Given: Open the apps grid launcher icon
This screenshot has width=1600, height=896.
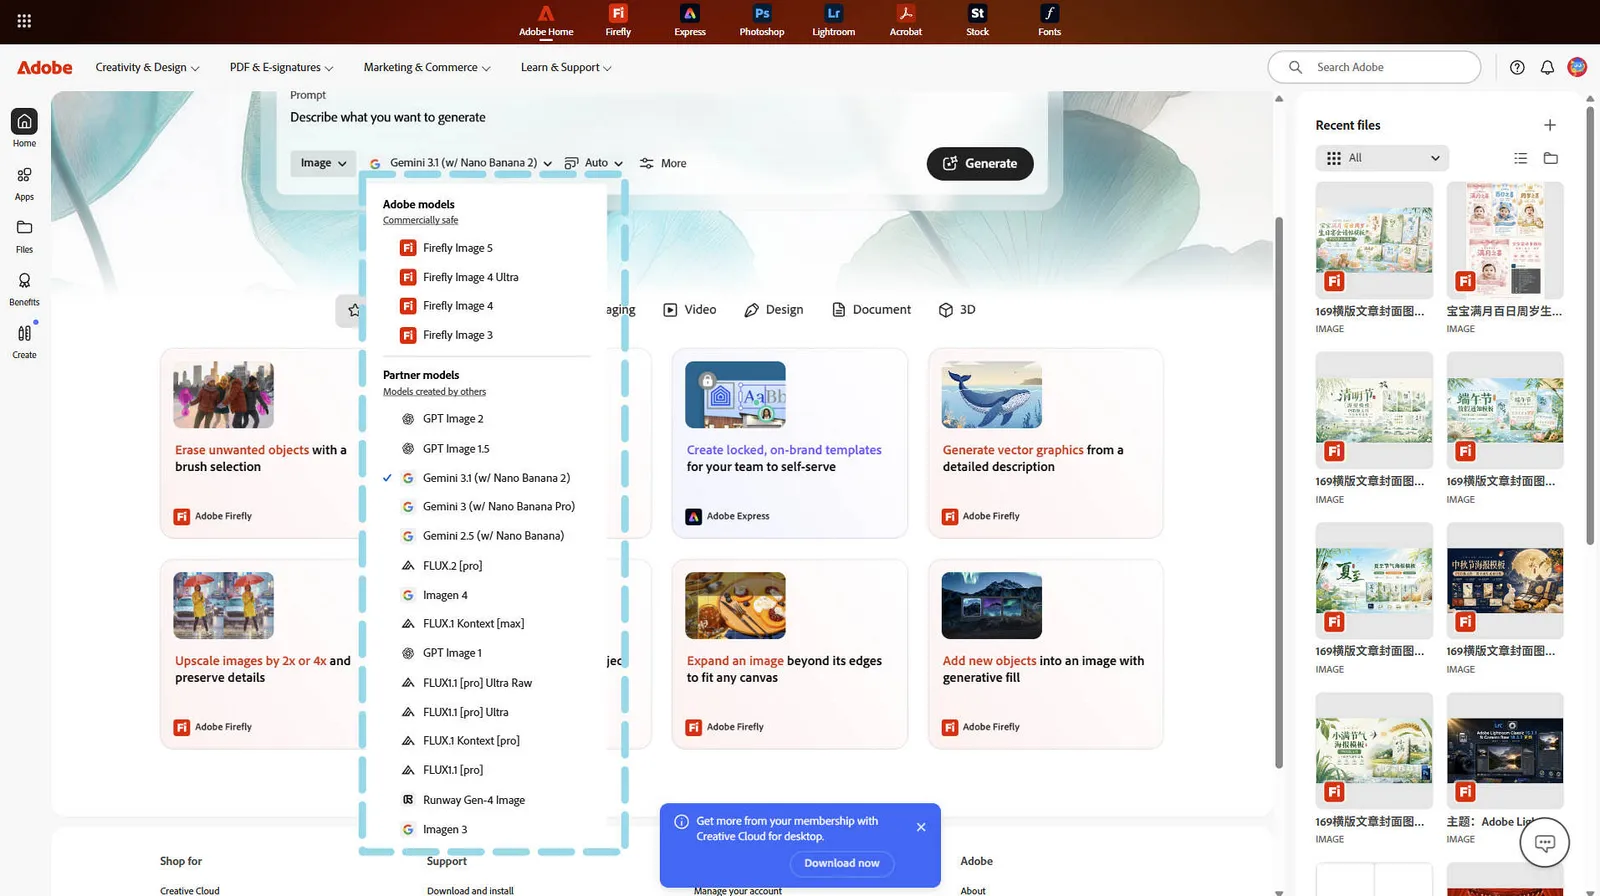Looking at the screenshot, I should (24, 21).
